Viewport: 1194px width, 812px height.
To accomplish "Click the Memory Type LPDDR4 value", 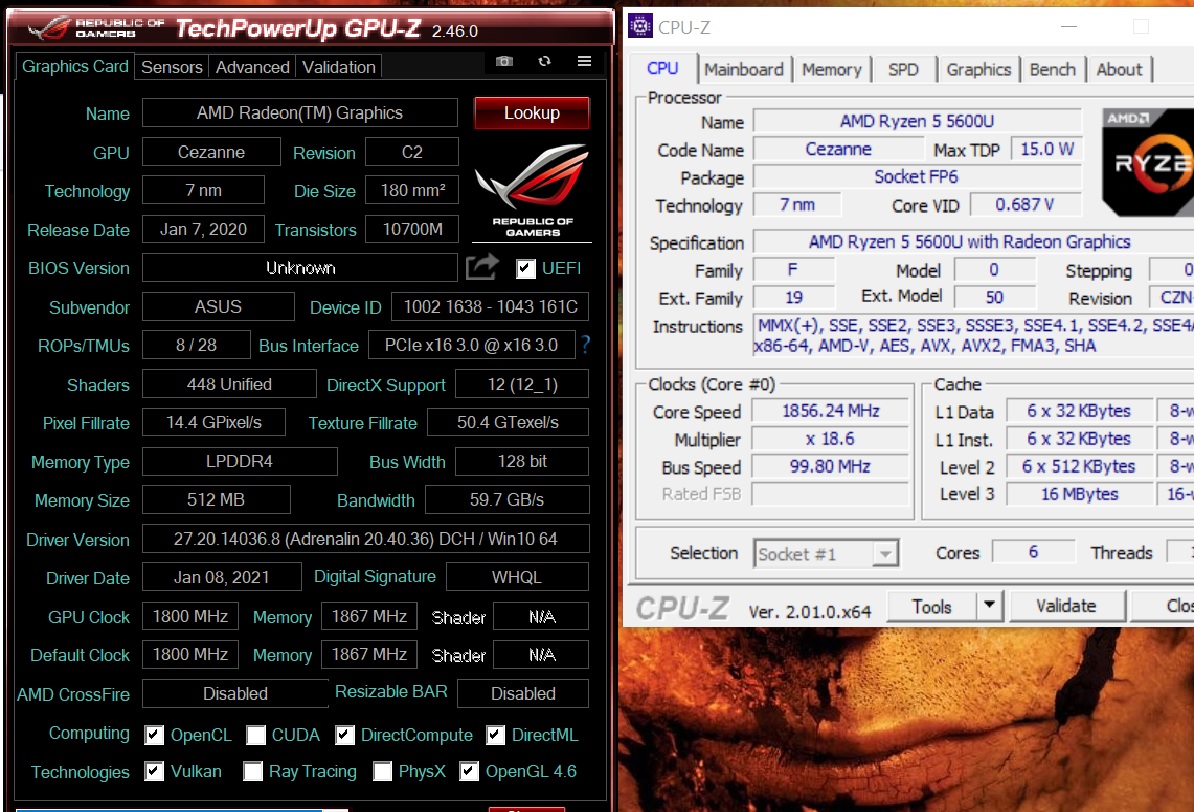I will point(239,461).
